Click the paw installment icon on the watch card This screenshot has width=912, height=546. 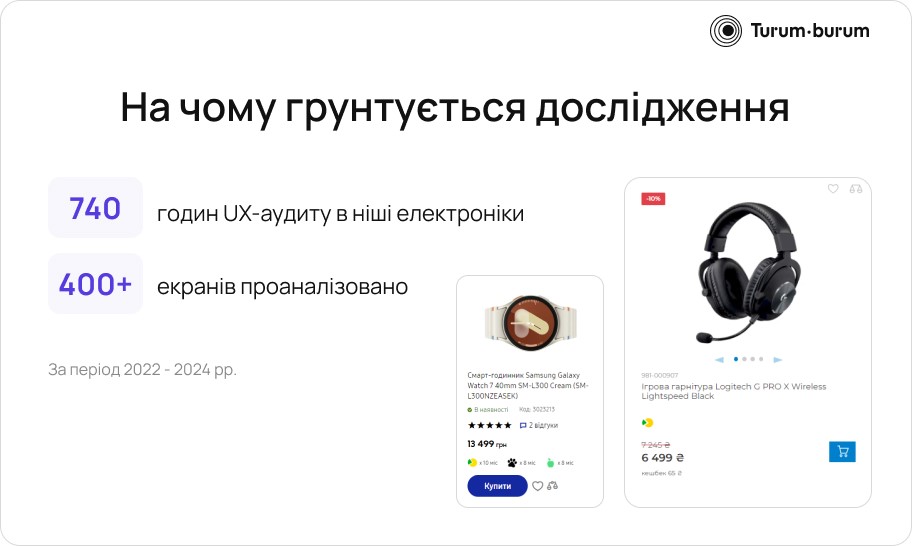click(512, 463)
